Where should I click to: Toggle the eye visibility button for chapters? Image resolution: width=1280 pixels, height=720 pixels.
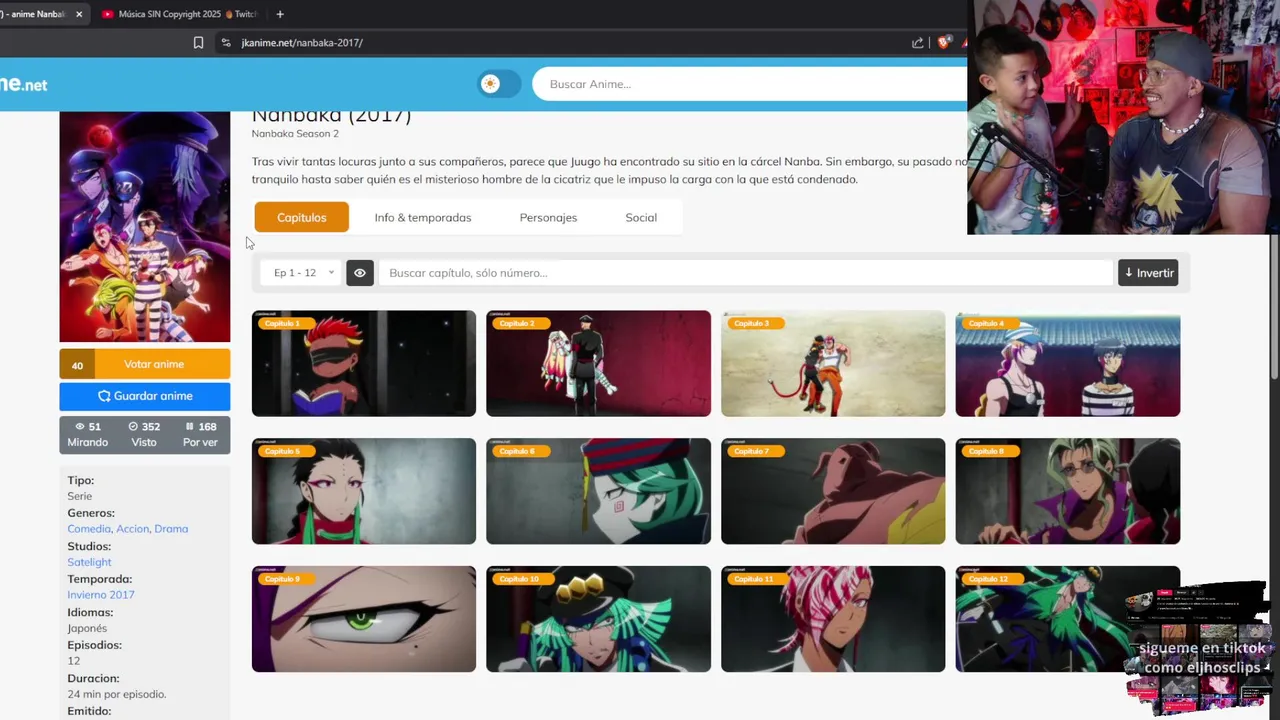360,273
